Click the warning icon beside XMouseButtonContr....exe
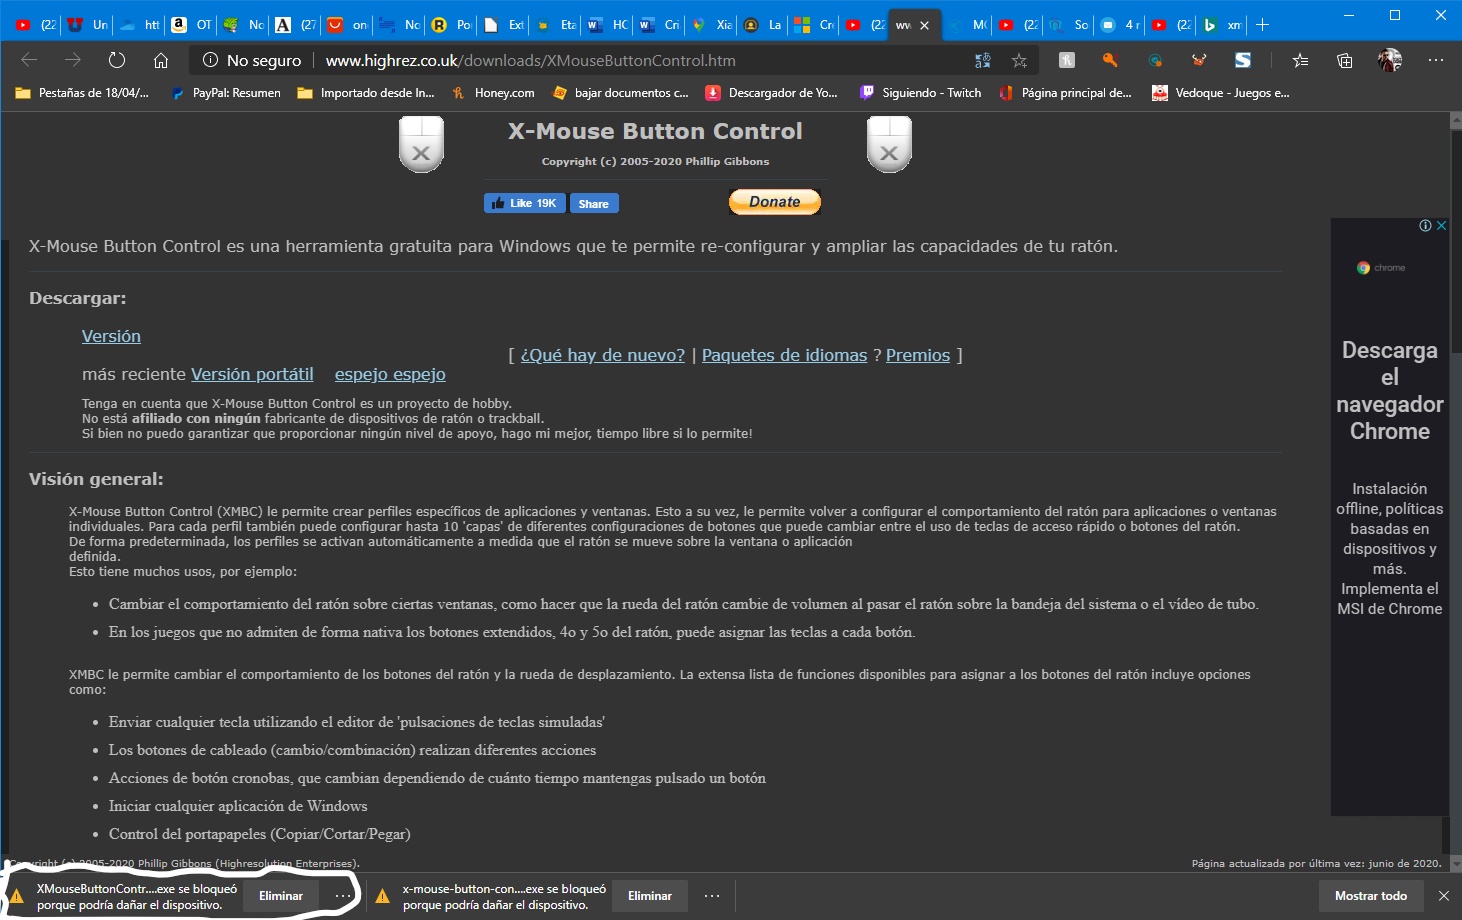The height and width of the screenshot is (920, 1462). (17, 896)
